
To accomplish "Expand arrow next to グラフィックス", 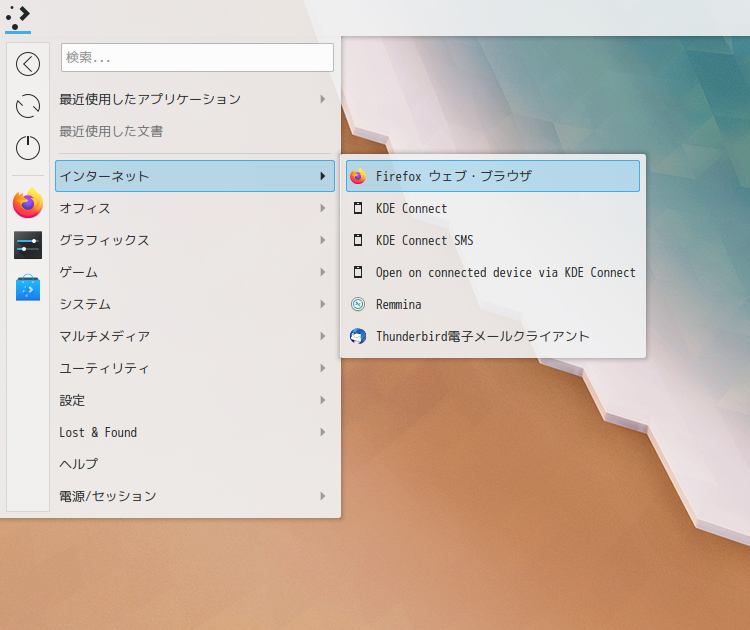I will [323, 240].
